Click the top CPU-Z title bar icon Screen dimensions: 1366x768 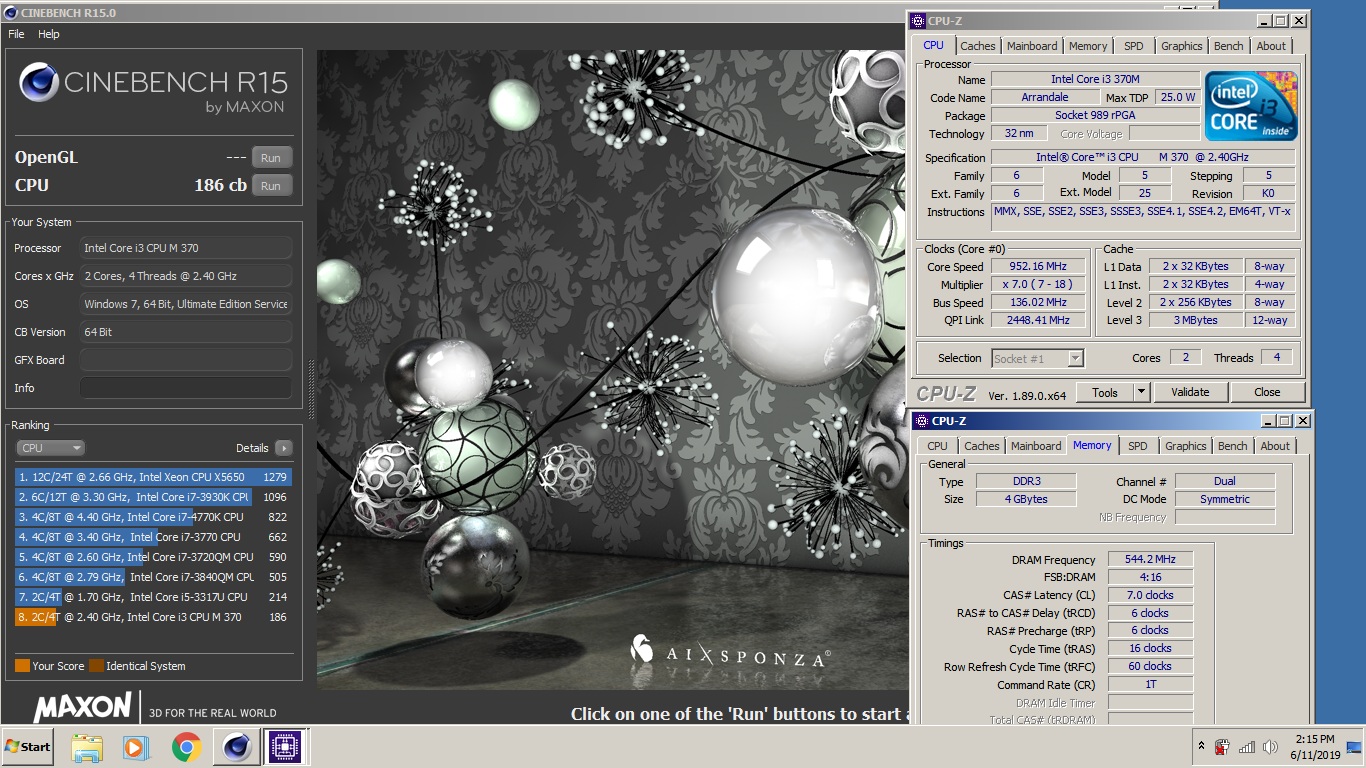pyautogui.click(x=918, y=20)
